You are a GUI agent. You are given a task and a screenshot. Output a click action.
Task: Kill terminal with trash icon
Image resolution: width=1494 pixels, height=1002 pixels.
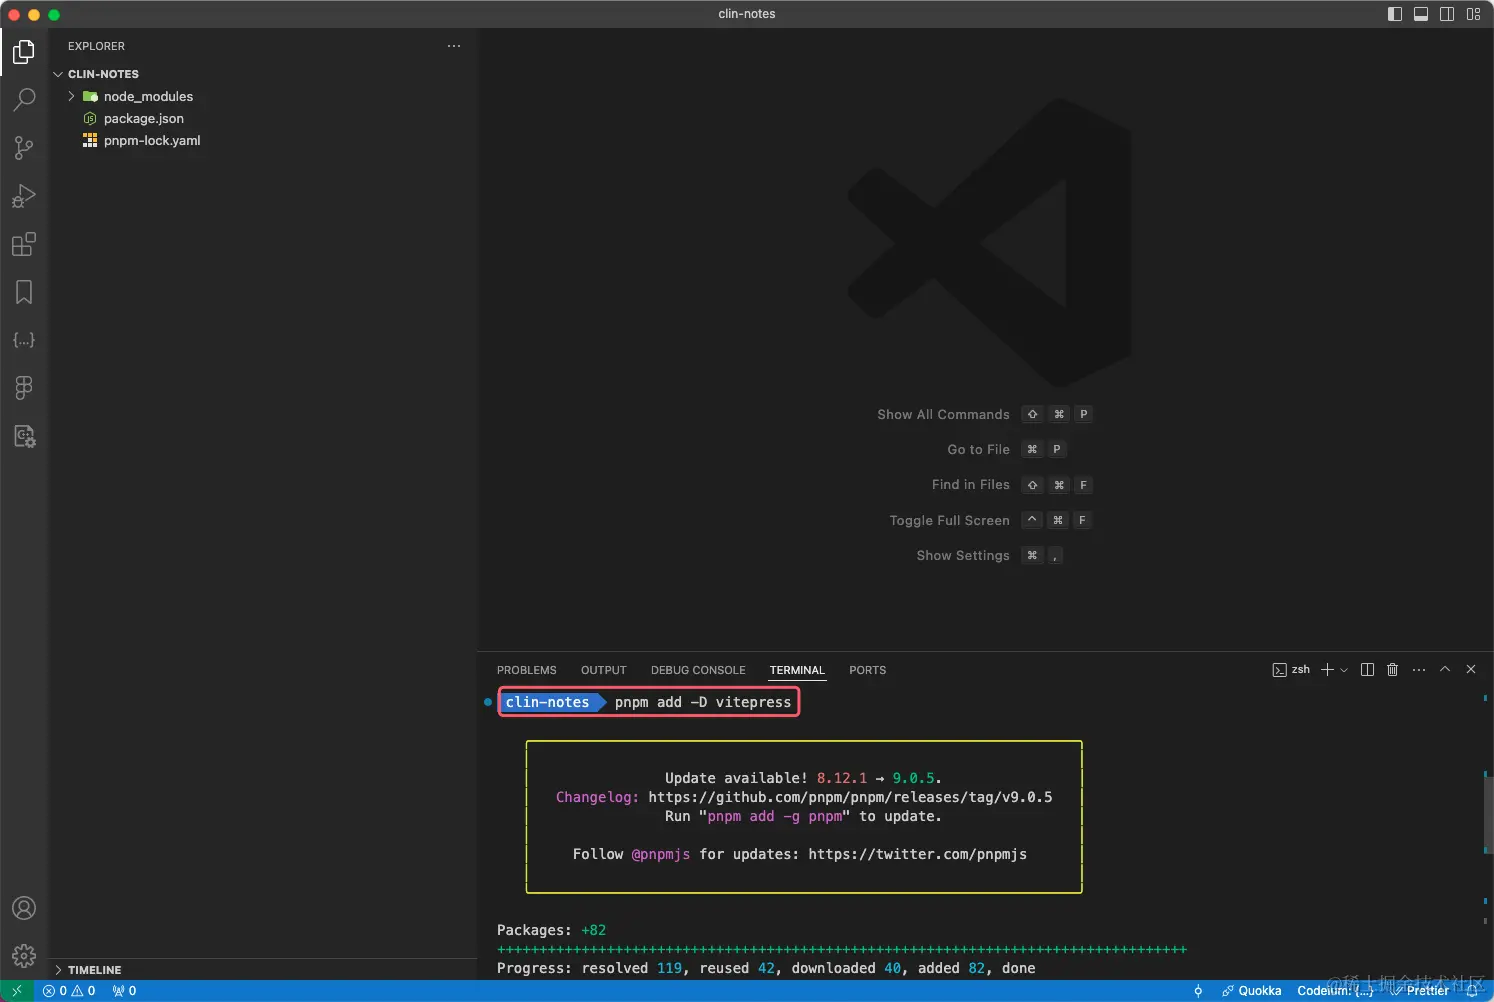(1392, 670)
